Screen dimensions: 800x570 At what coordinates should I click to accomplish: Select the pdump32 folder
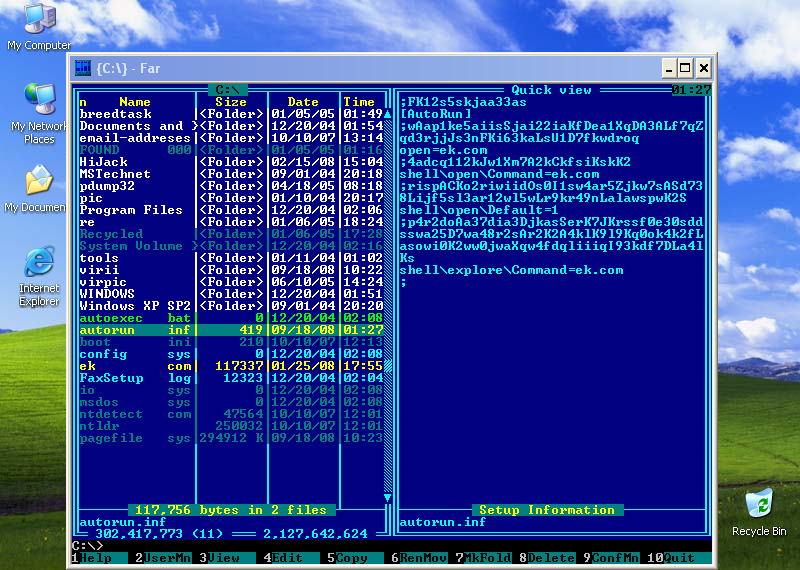[x=231, y=186]
